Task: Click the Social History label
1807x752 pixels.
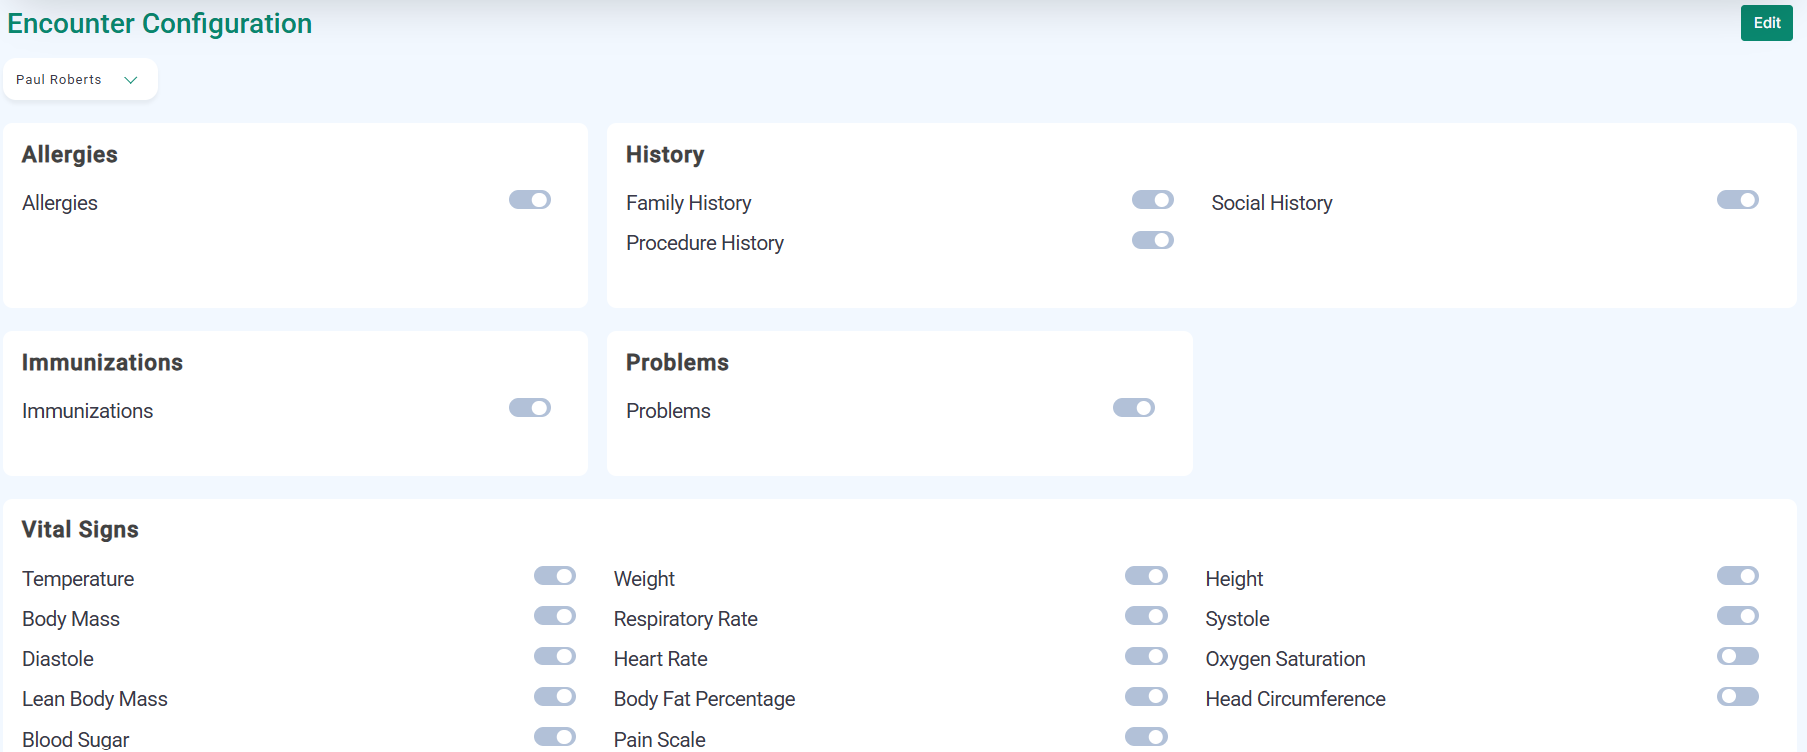Action: (x=1272, y=203)
